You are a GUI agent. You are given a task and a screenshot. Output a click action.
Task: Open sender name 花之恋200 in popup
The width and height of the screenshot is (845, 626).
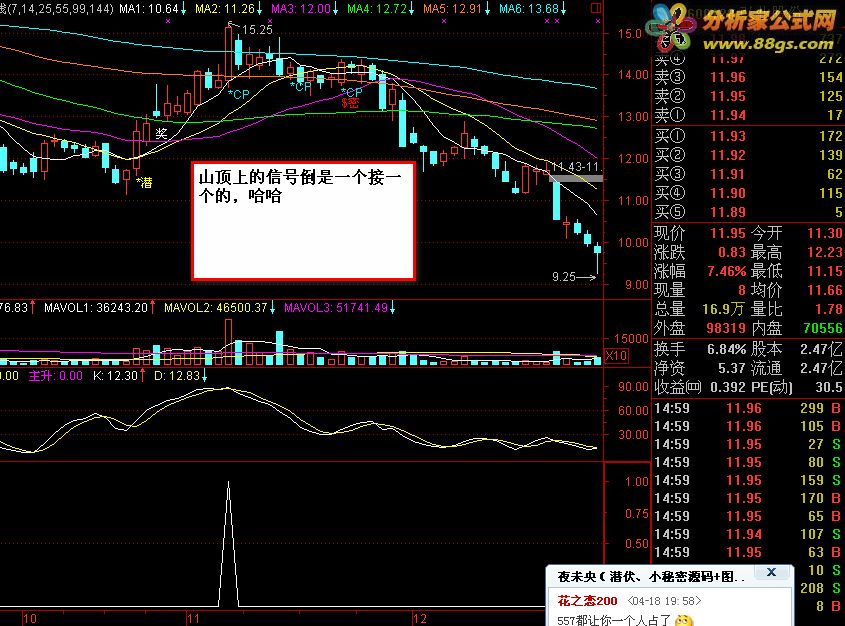(587, 601)
